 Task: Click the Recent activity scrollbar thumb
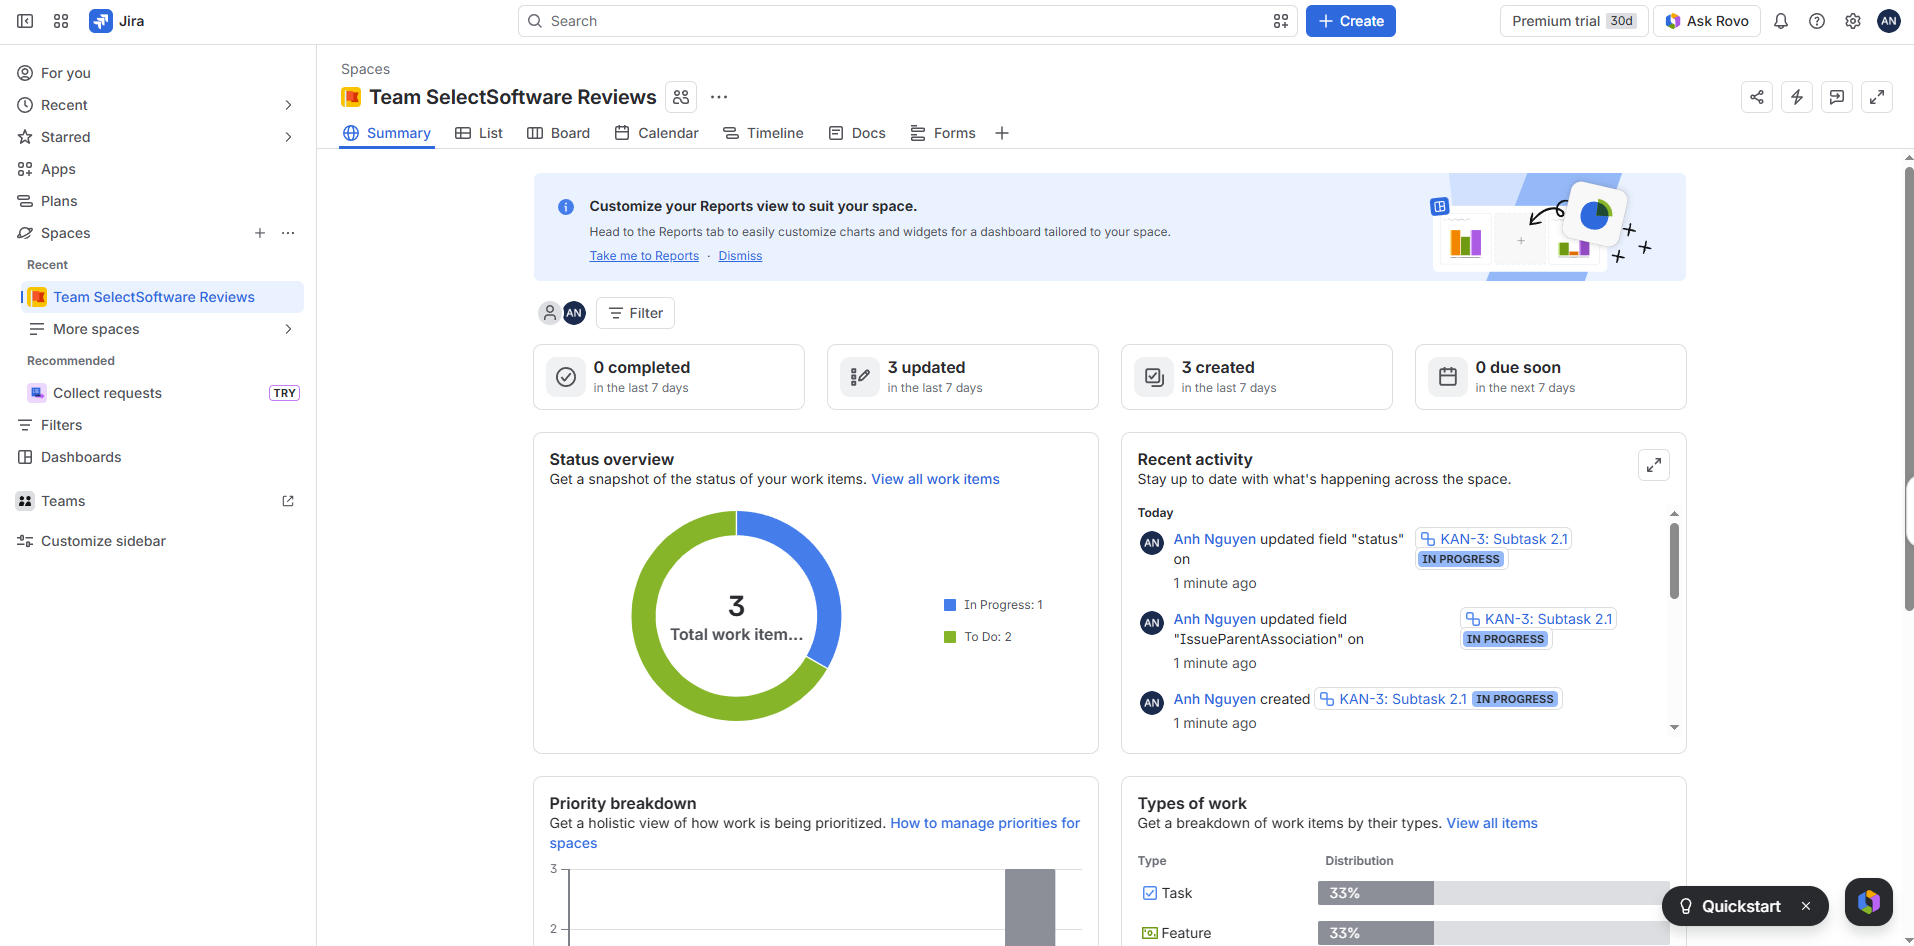(x=1674, y=562)
